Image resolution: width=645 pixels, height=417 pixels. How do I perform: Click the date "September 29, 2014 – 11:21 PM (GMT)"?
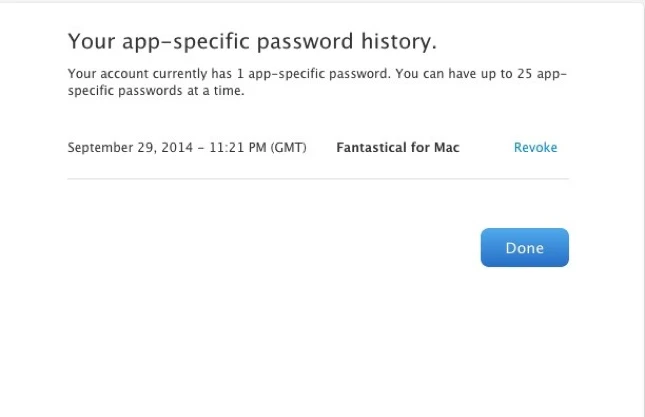[187, 147]
